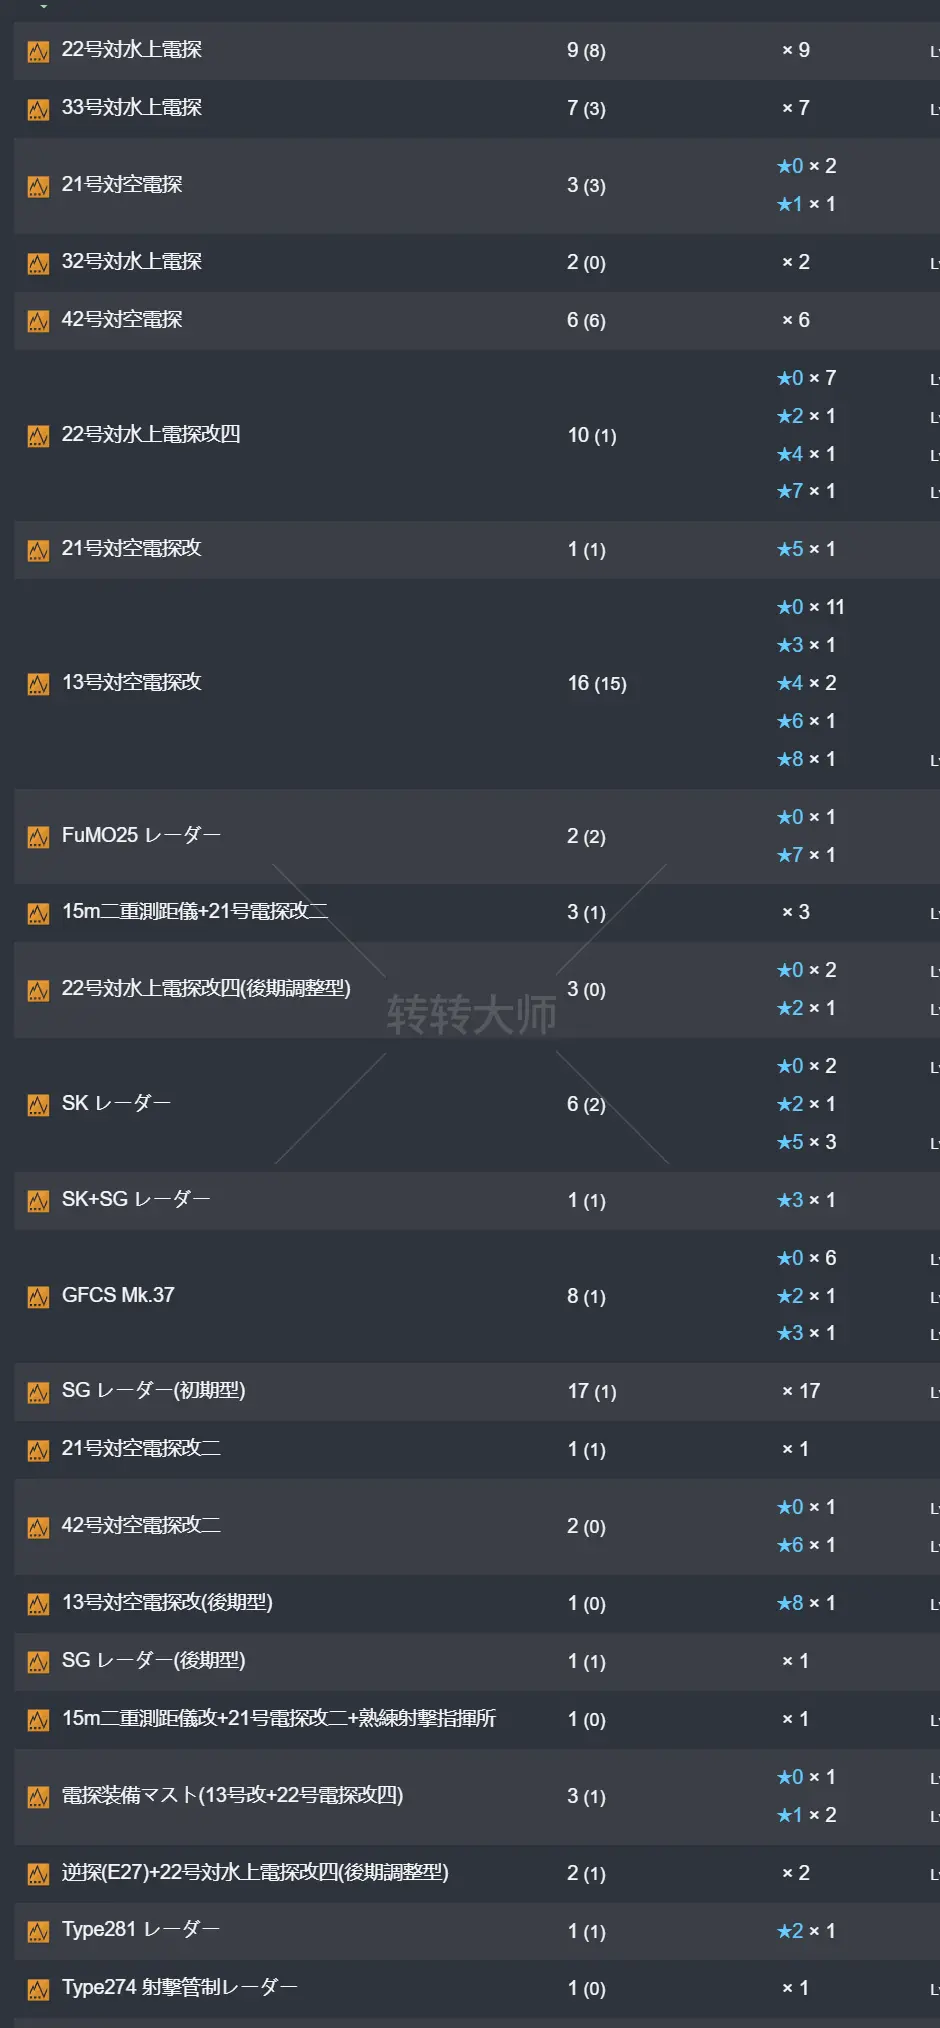The width and height of the screenshot is (940, 2028).
Task: Click the GFCS Mk.37 equipment icon
Action: tap(39, 1295)
